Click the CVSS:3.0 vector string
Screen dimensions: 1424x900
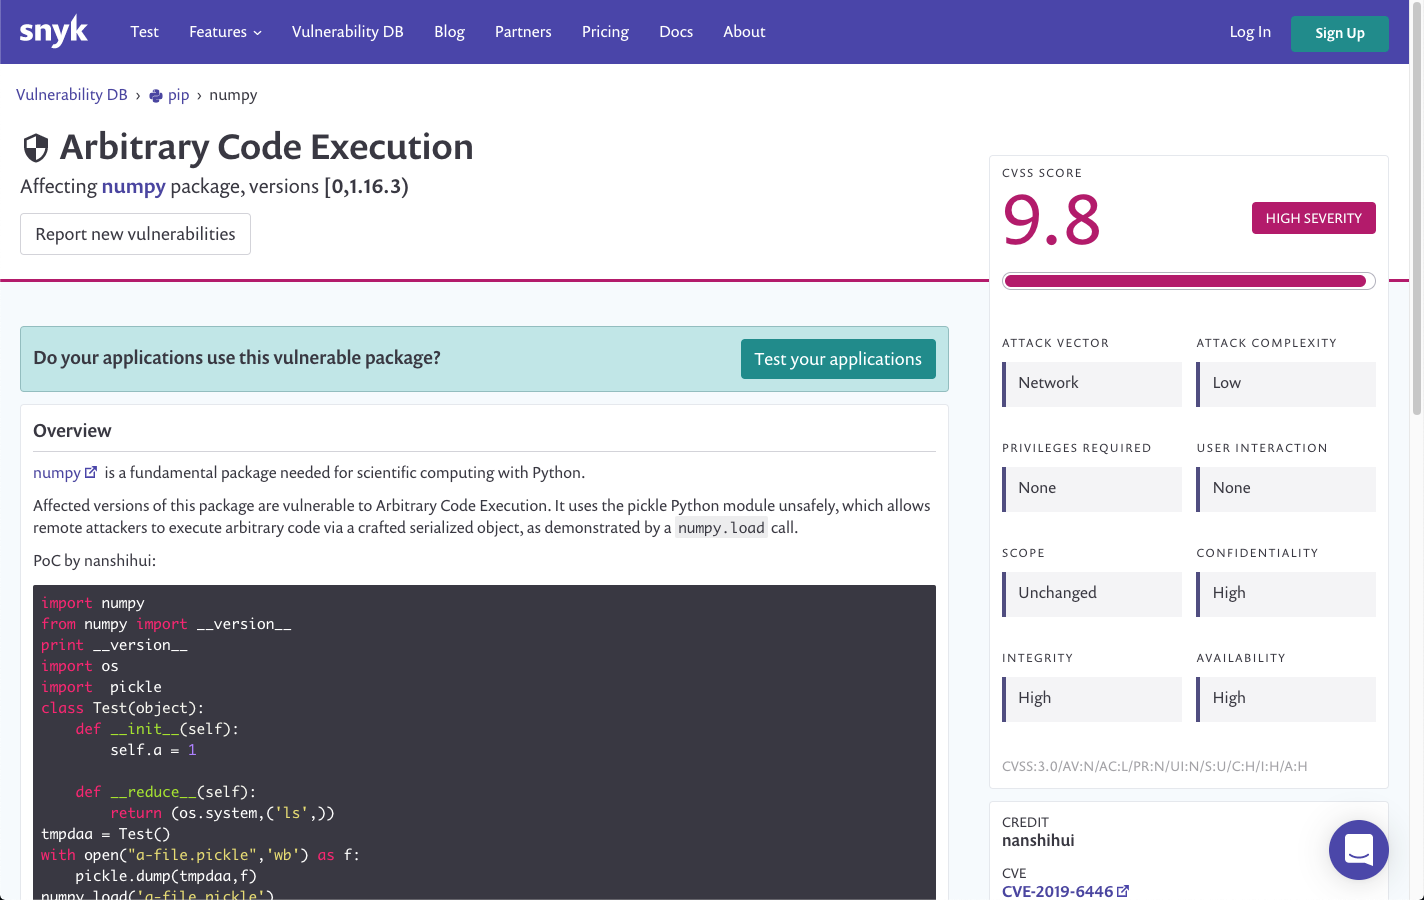pyautogui.click(x=1154, y=766)
